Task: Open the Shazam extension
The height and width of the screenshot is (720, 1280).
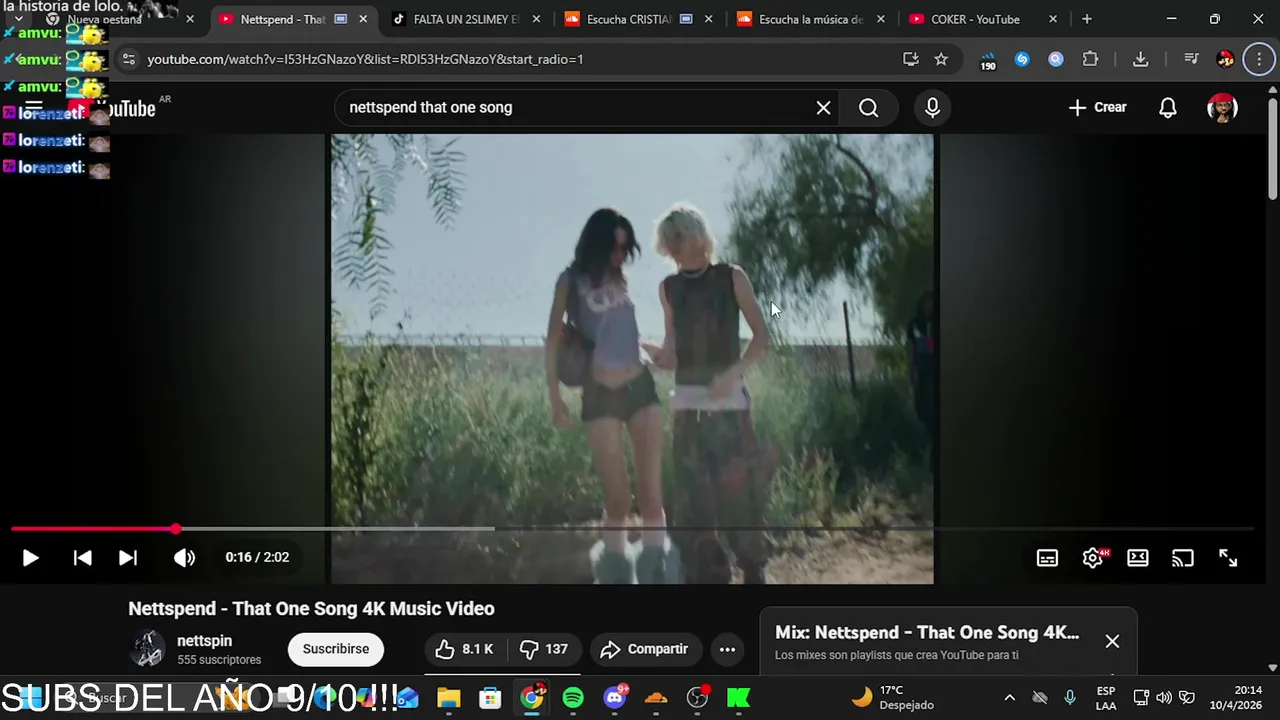Action: tap(1022, 59)
